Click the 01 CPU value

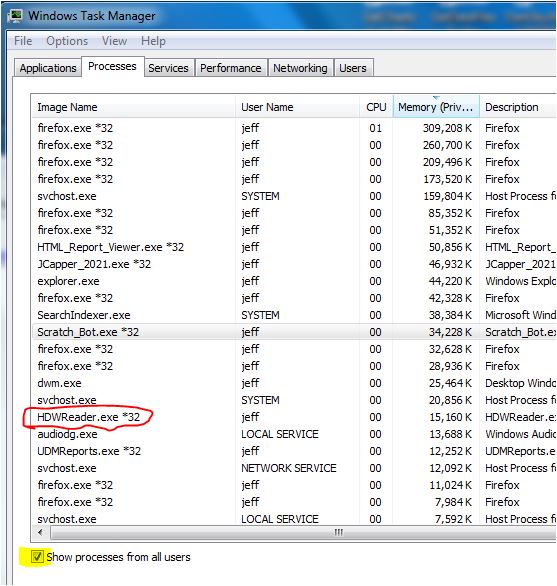(375, 128)
